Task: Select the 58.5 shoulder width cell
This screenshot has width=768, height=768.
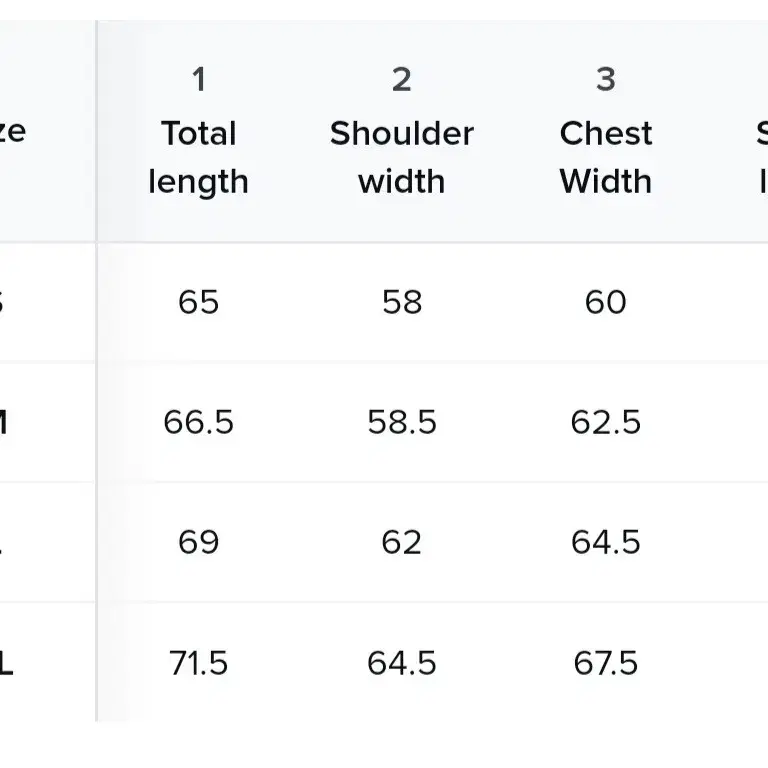Action: pyautogui.click(x=402, y=422)
